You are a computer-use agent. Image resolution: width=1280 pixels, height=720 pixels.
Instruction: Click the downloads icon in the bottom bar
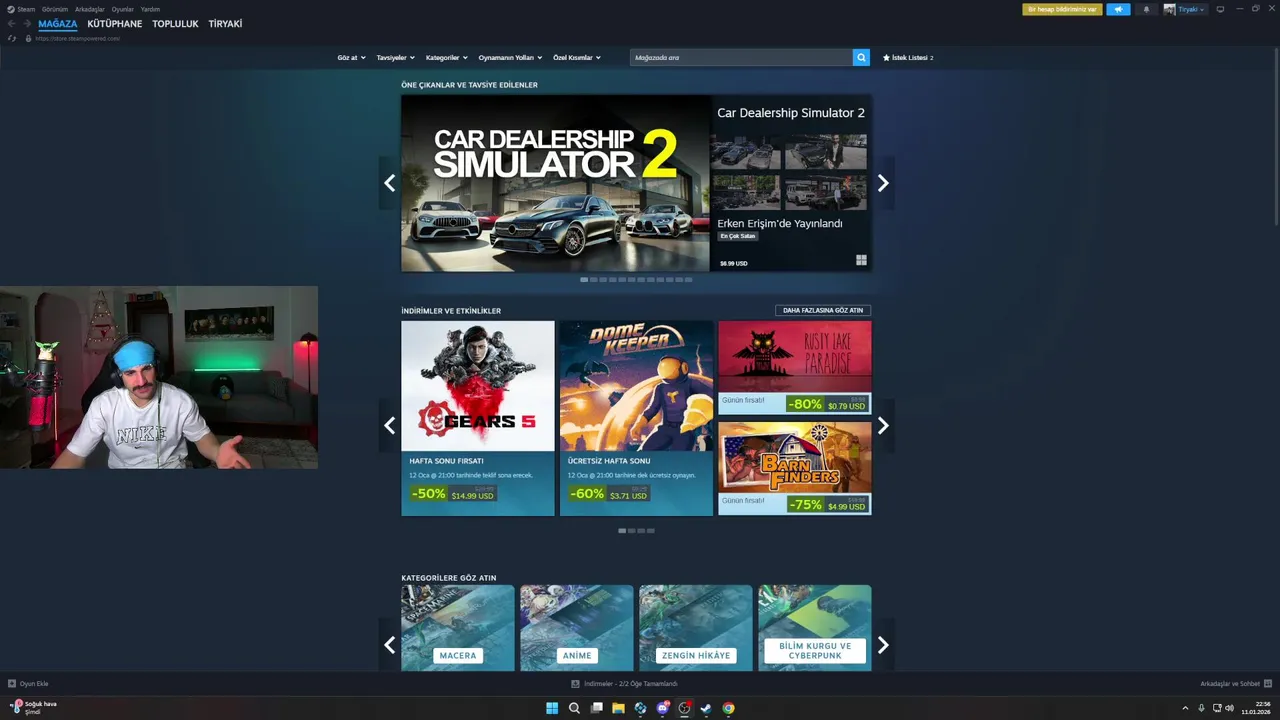coord(575,684)
